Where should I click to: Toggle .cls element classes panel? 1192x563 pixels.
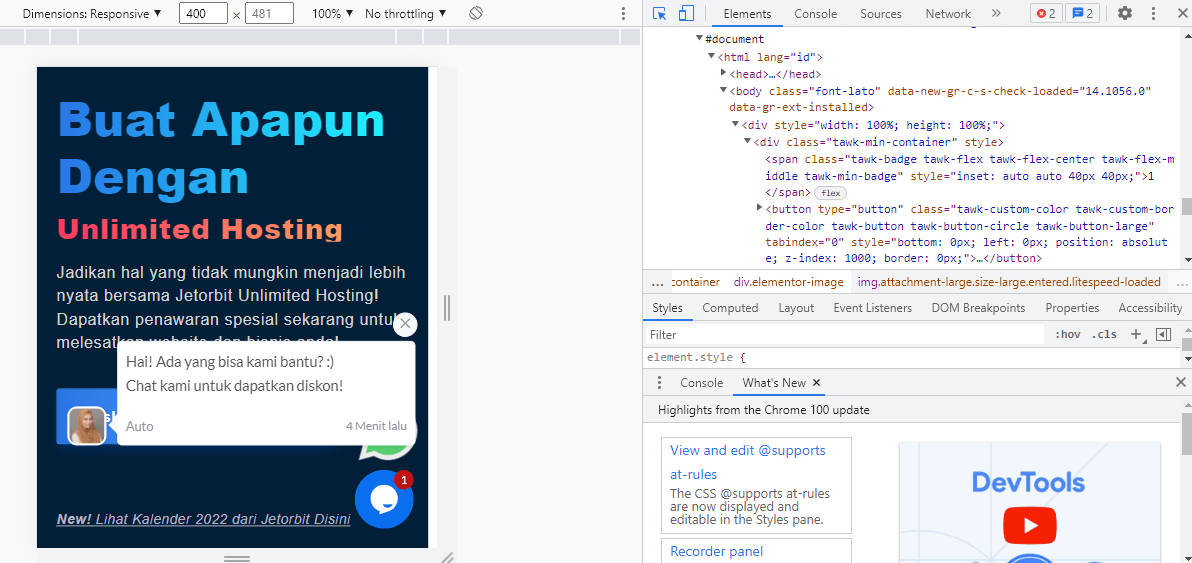(x=1105, y=334)
